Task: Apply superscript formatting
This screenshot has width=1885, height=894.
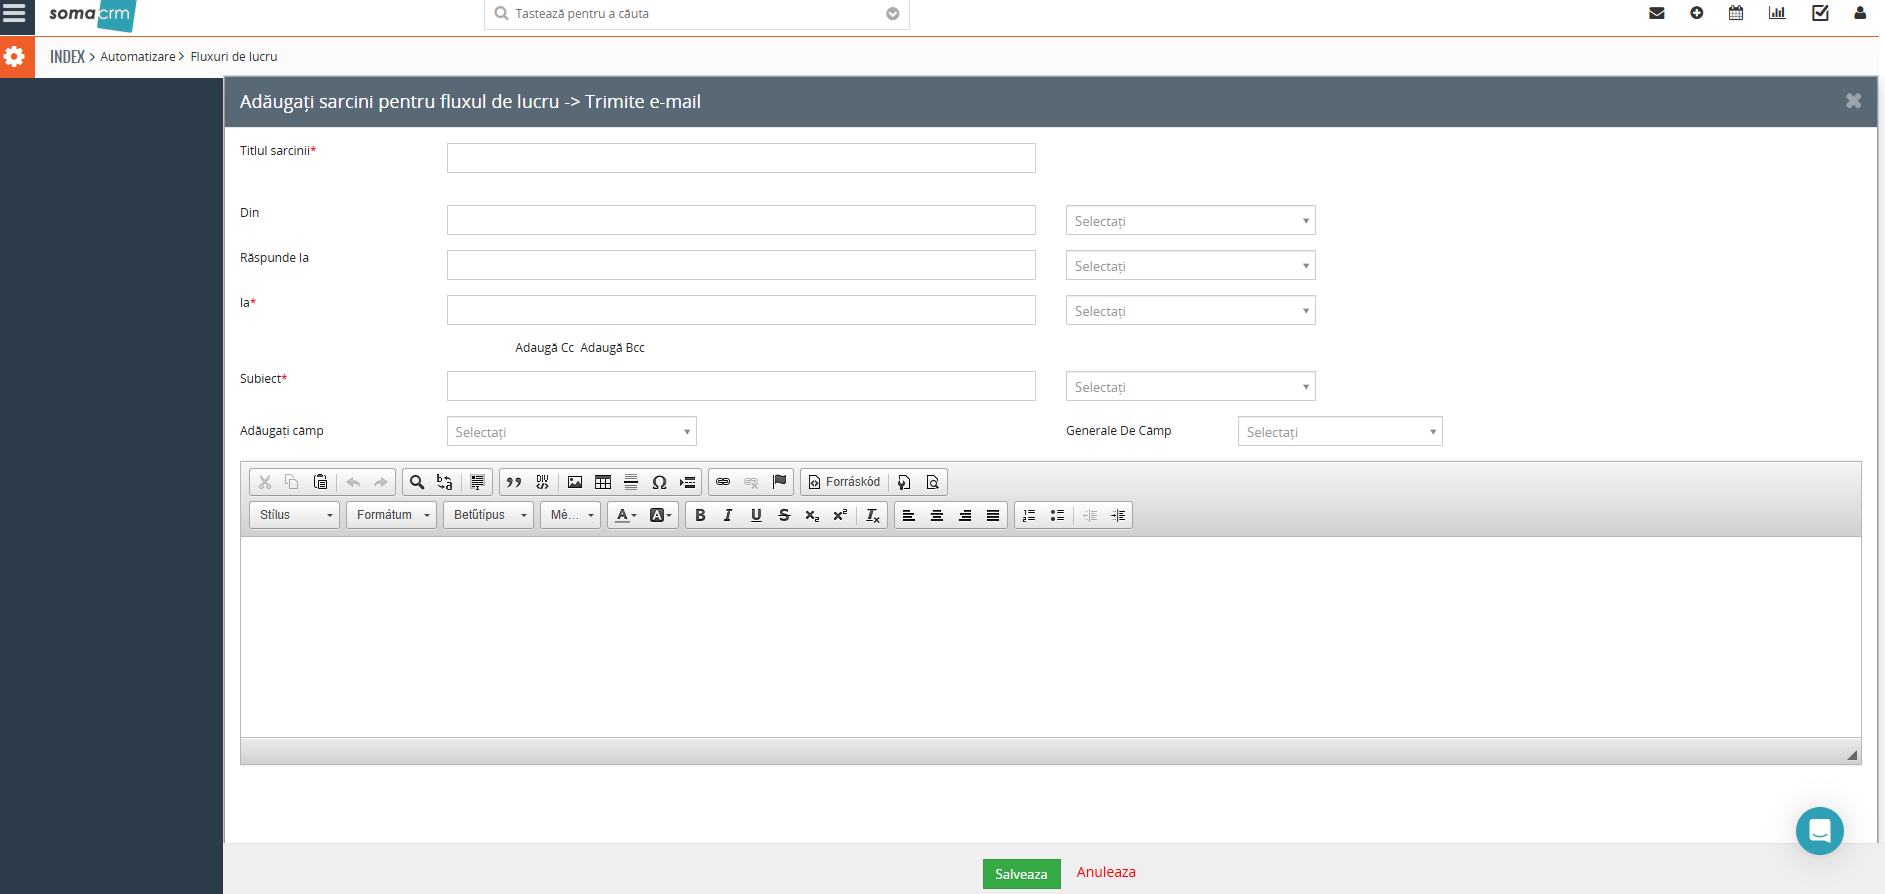Action: [840, 515]
